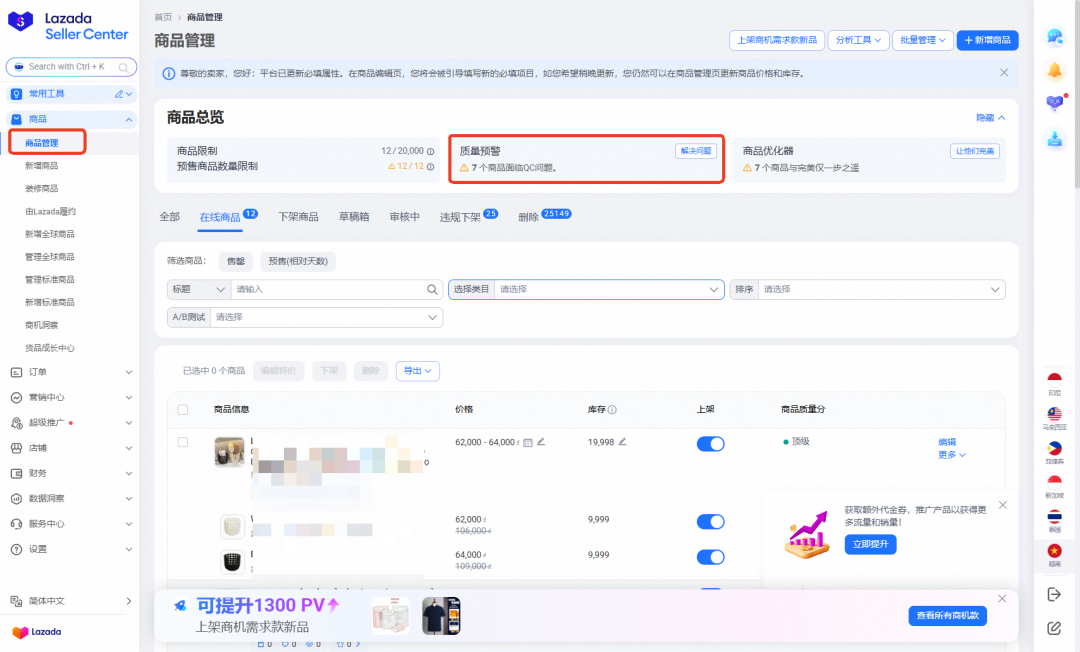Expand 更多 actions for first product
Viewport: 1080px width, 652px height.
951,455
